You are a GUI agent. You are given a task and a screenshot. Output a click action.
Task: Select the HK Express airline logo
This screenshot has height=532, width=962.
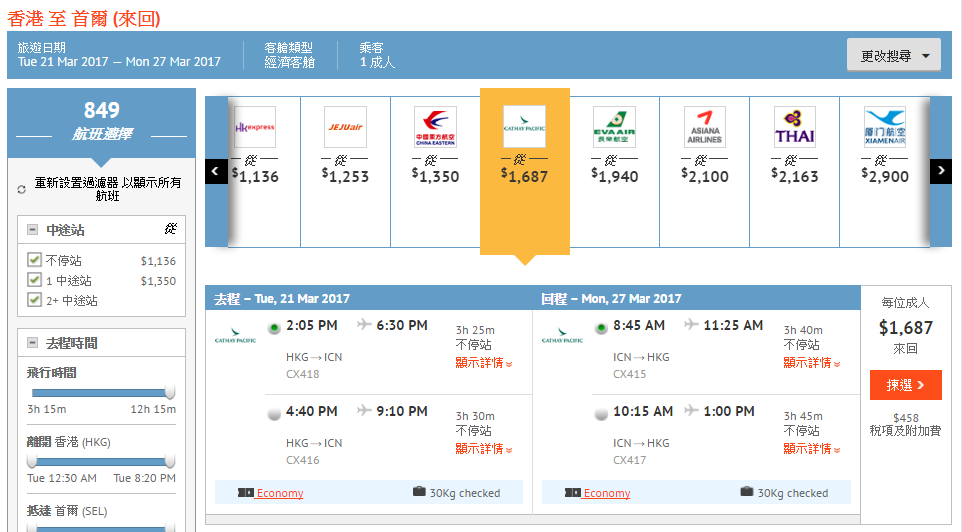(255, 127)
